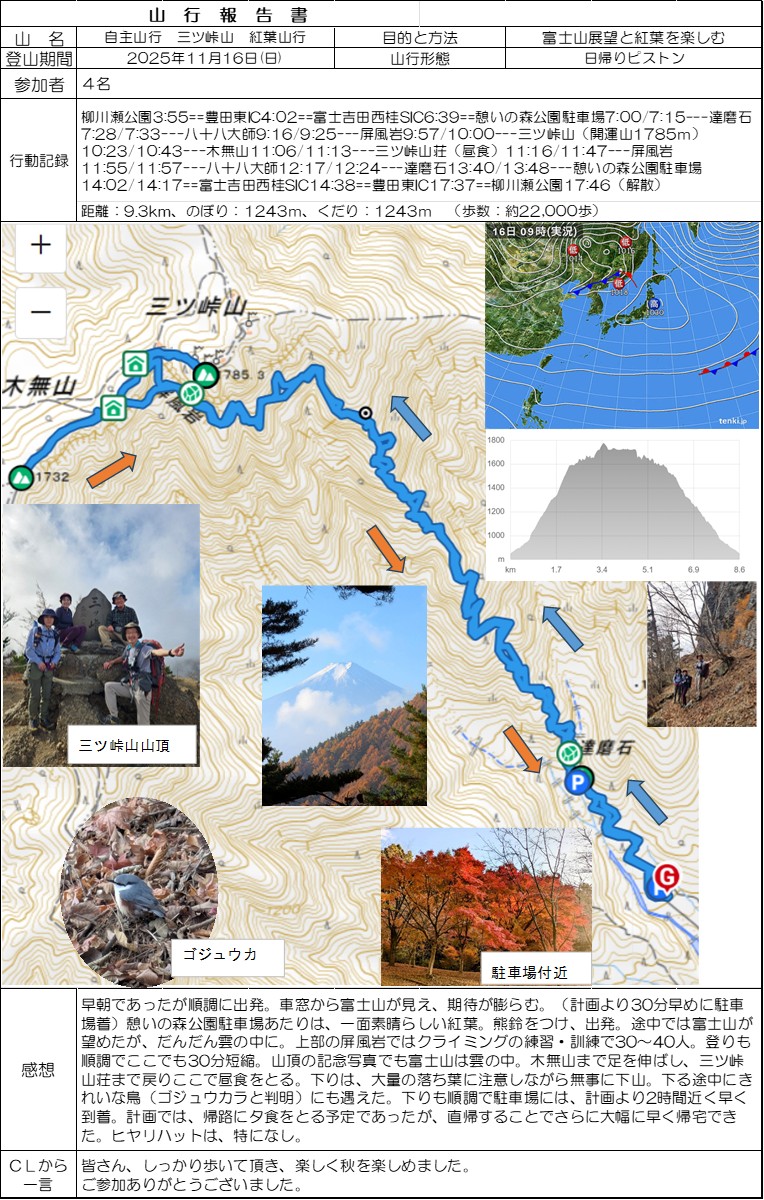764x1200 pixels.
Task: Click the 山行報告書 title heading
Action: click(x=228, y=15)
